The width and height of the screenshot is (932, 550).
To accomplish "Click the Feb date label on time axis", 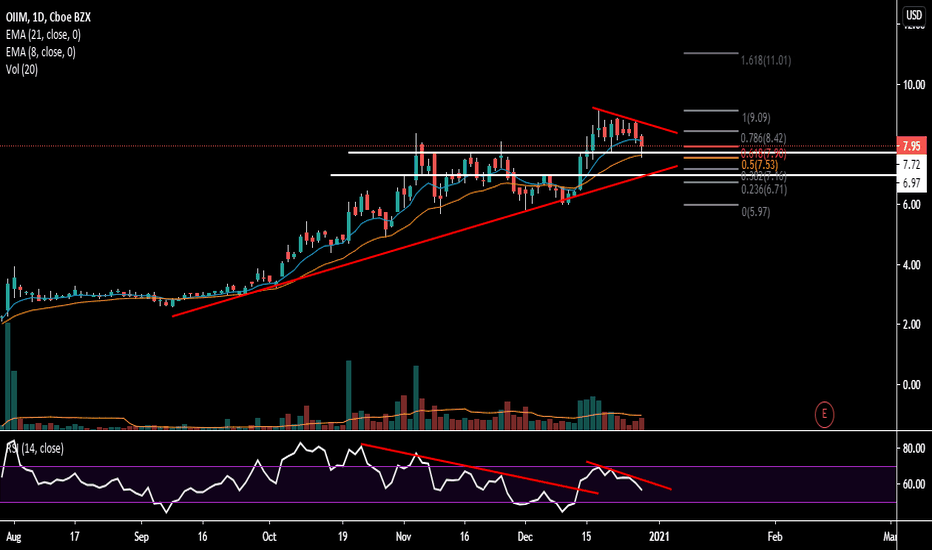I will [774, 536].
